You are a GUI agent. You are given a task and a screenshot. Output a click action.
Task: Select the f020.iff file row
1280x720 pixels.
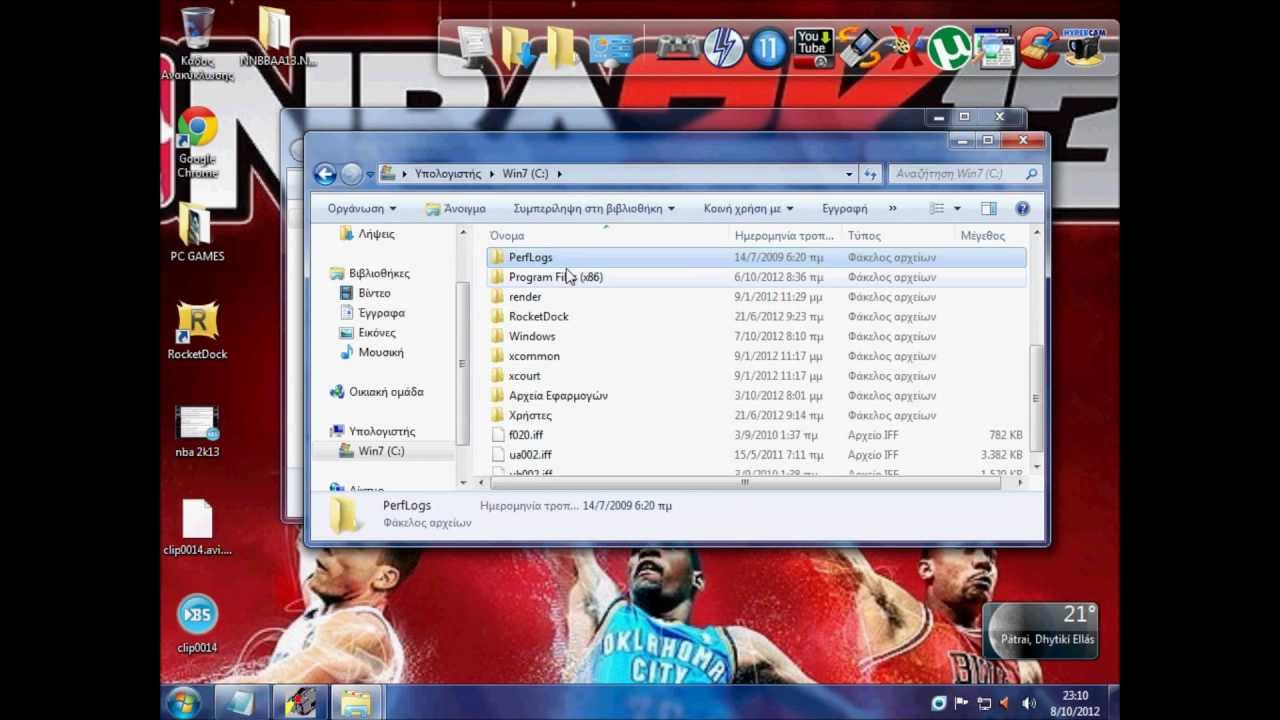(756, 435)
